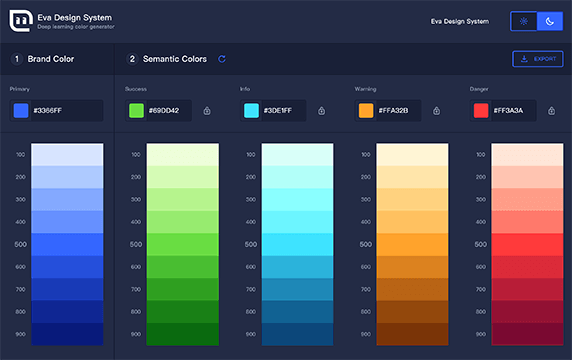Lock the Info color #3DE1FF
Image resolution: width=572 pixels, height=360 pixels.
tap(321, 111)
